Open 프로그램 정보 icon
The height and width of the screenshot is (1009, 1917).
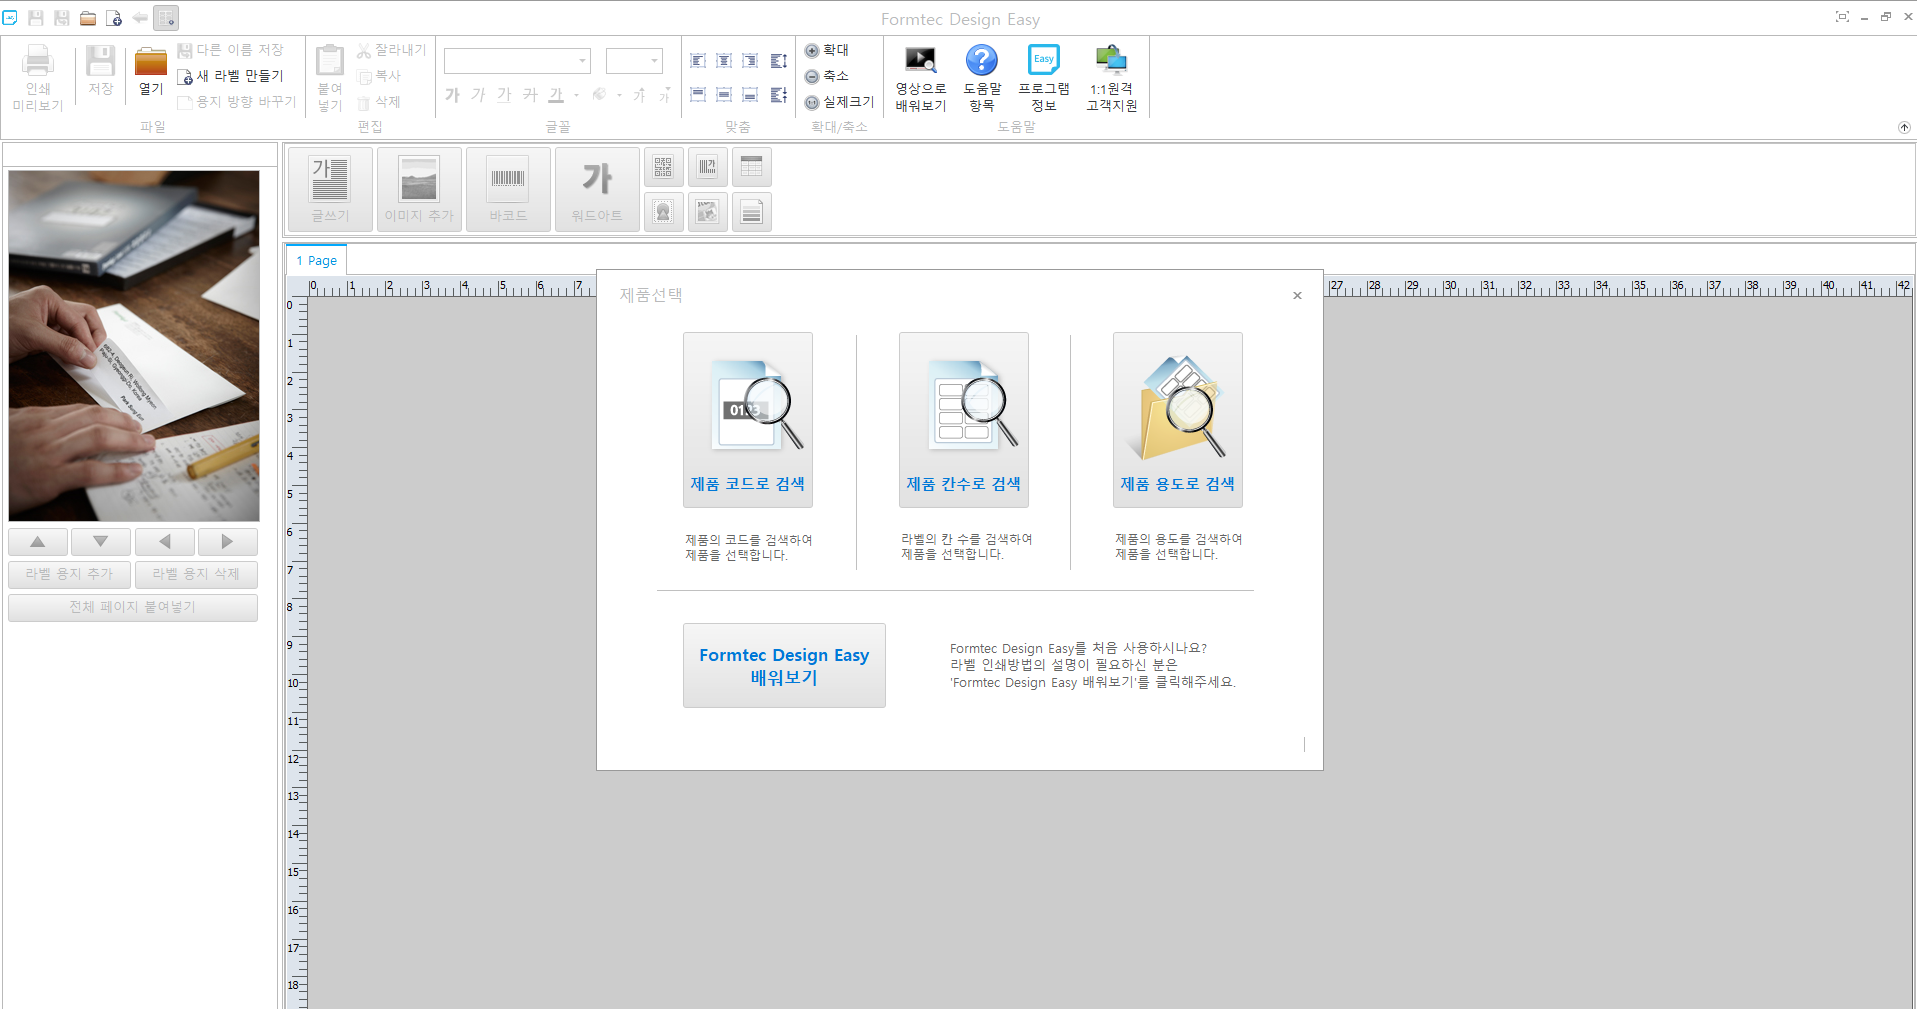click(1044, 78)
